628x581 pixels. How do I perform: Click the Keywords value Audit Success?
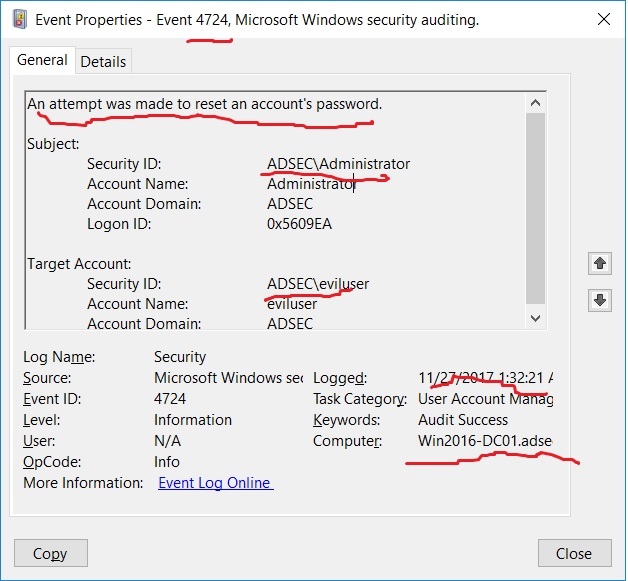click(463, 420)
